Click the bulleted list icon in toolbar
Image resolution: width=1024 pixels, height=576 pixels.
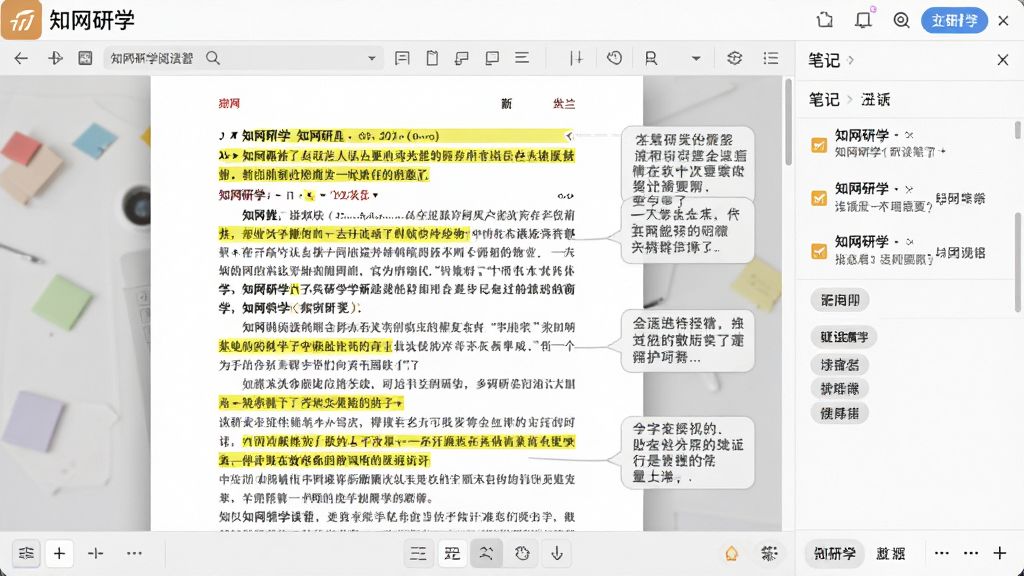click(x=771, y=58)
